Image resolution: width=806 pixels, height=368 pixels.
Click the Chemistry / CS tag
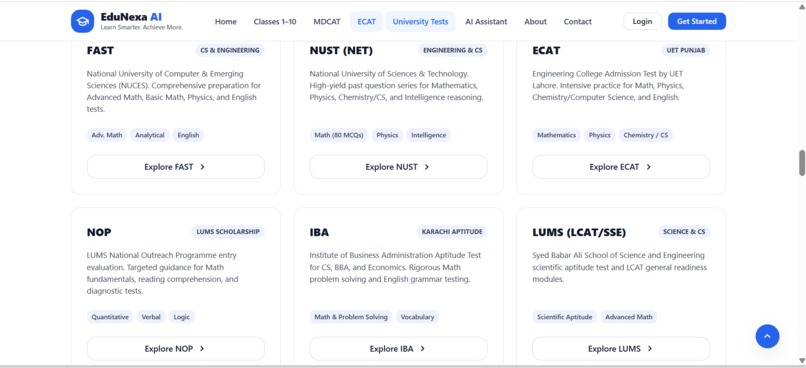point(646,135)
